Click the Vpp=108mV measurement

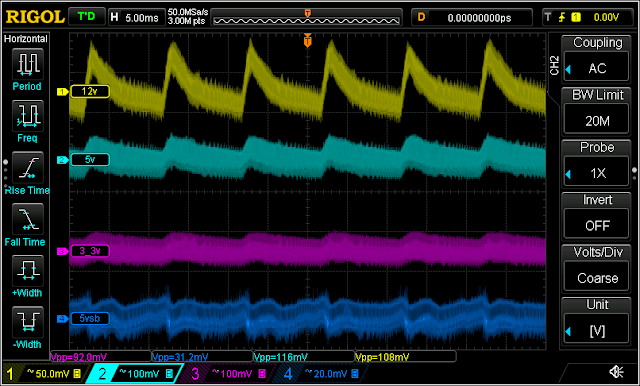click(x=405, y=357)
